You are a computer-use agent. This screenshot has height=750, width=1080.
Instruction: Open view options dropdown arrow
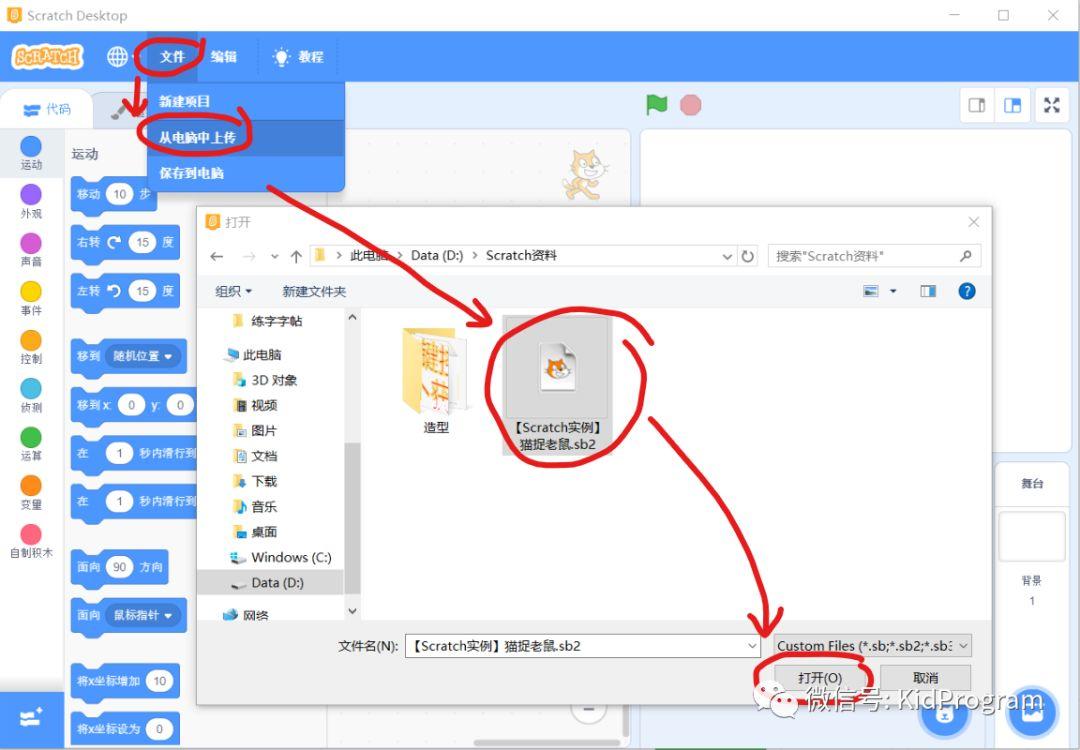[893, 291]
